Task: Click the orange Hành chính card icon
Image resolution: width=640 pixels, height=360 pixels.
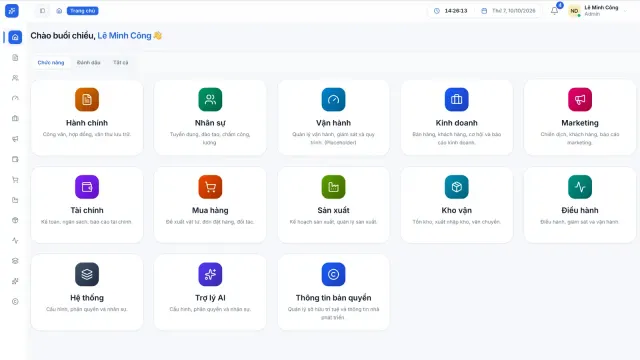Action: click(x=87, y=100)
